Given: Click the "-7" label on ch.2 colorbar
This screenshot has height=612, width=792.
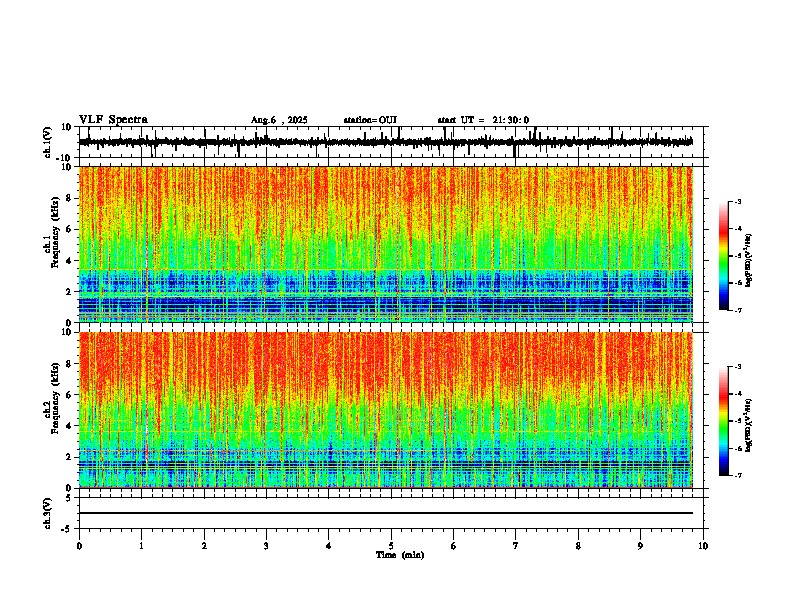Looking at the screenshot, I should click(x=738, y=475).
